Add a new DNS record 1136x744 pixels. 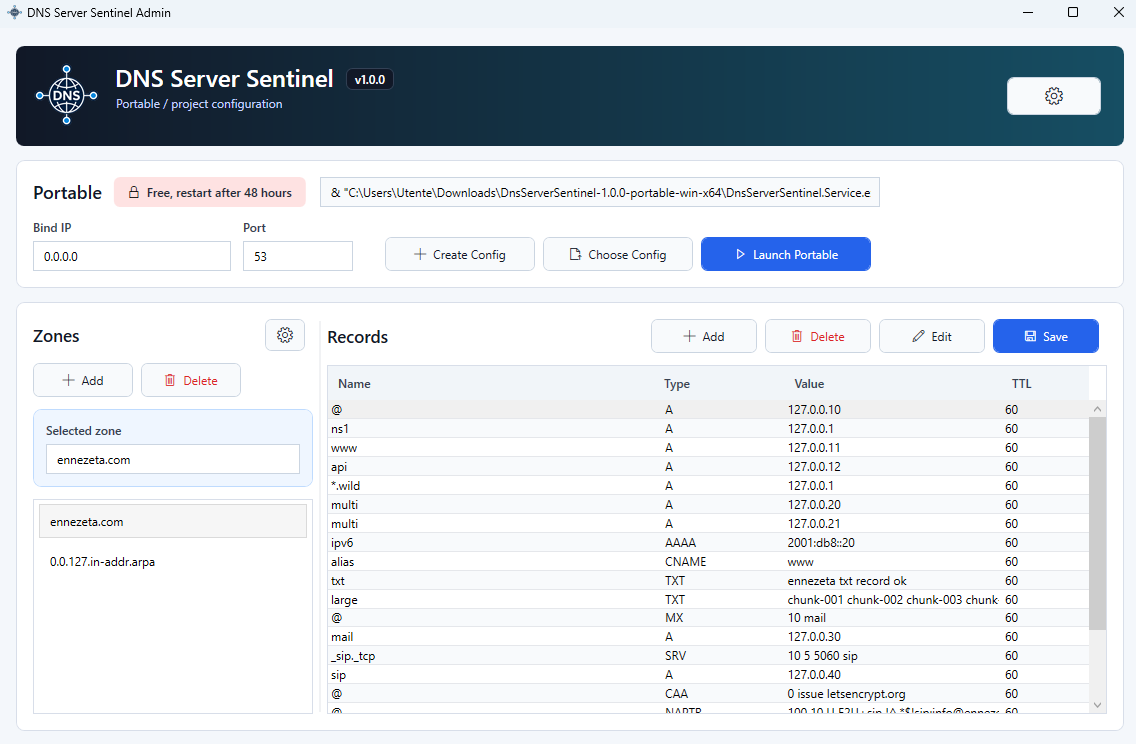703,336
